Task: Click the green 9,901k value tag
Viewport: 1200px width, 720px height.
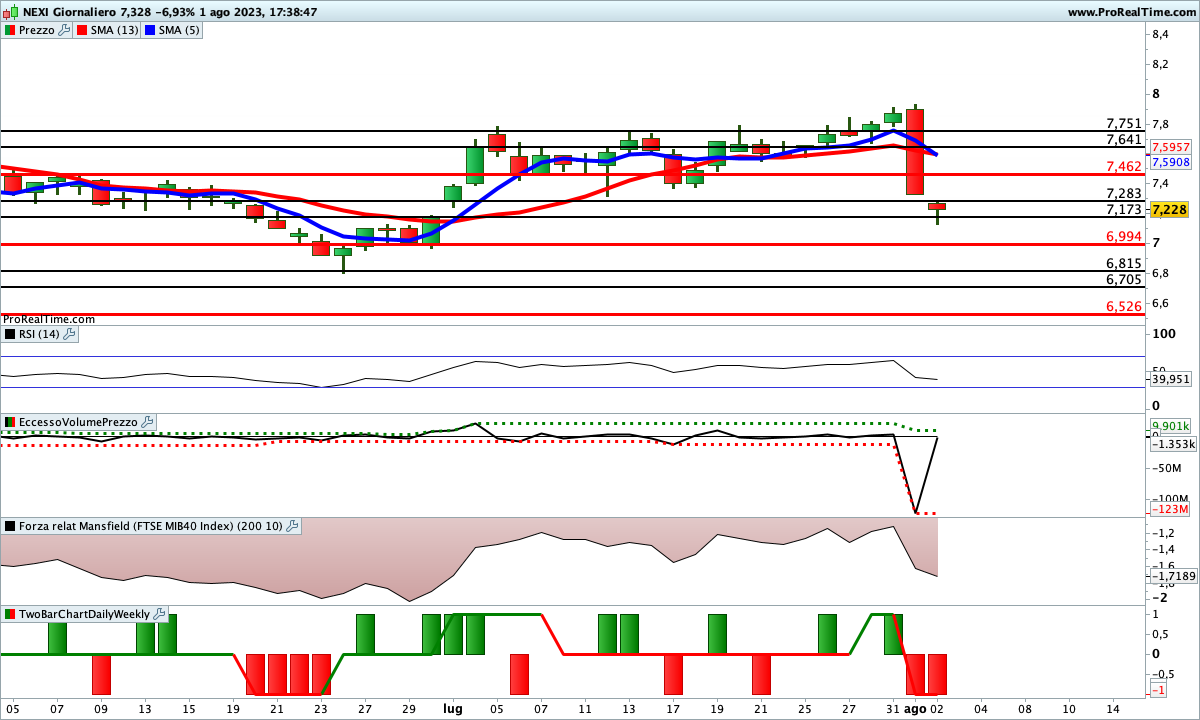Action: [1169, 424]
